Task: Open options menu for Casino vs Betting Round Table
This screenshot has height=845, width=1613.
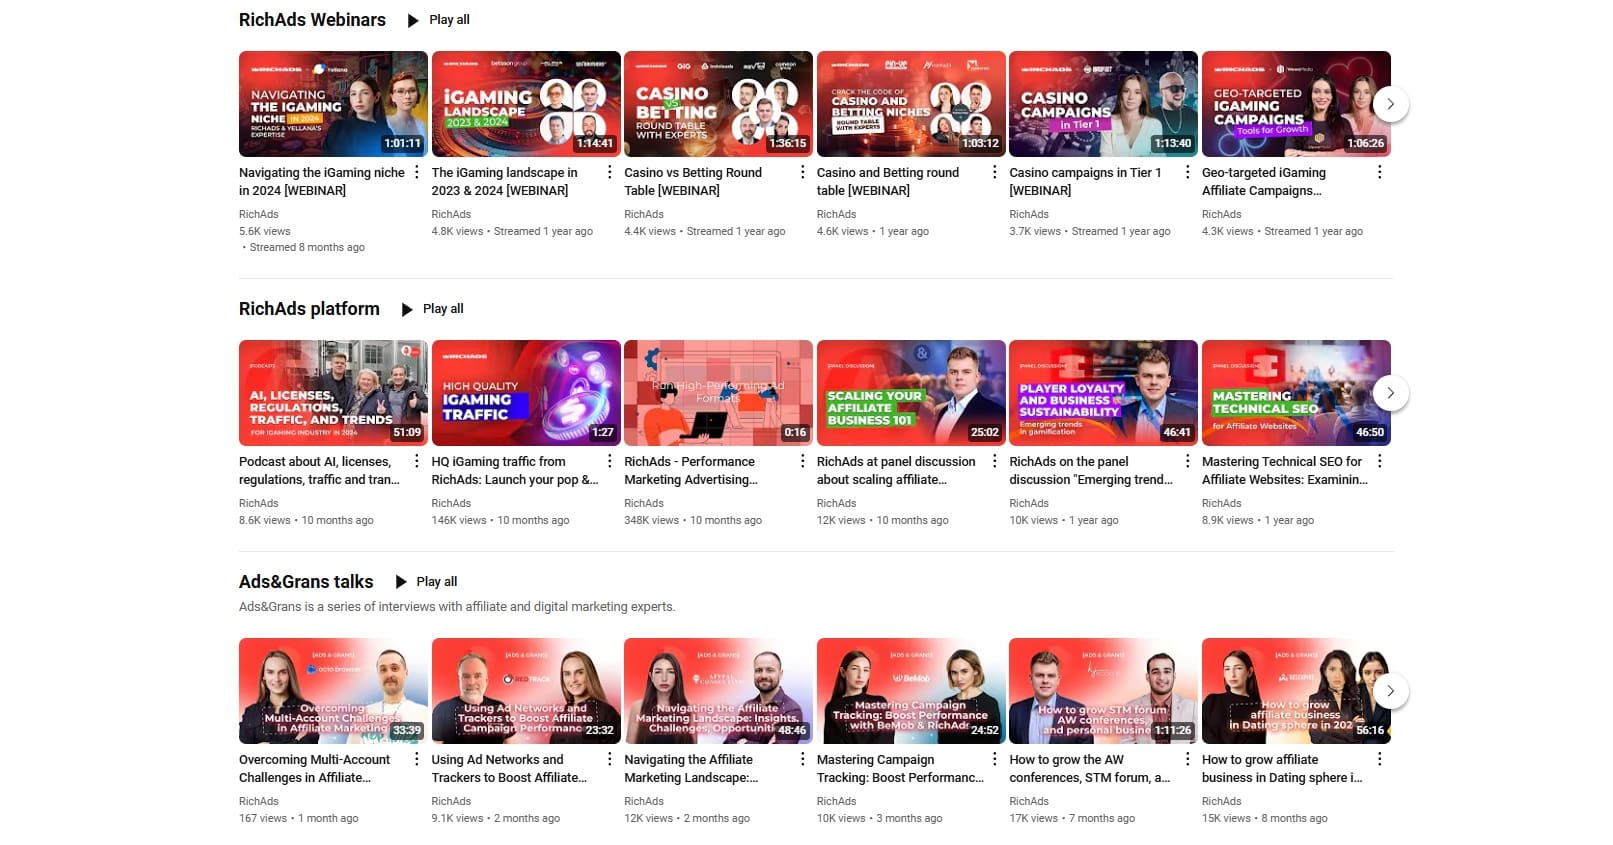Action: point(802,172)
